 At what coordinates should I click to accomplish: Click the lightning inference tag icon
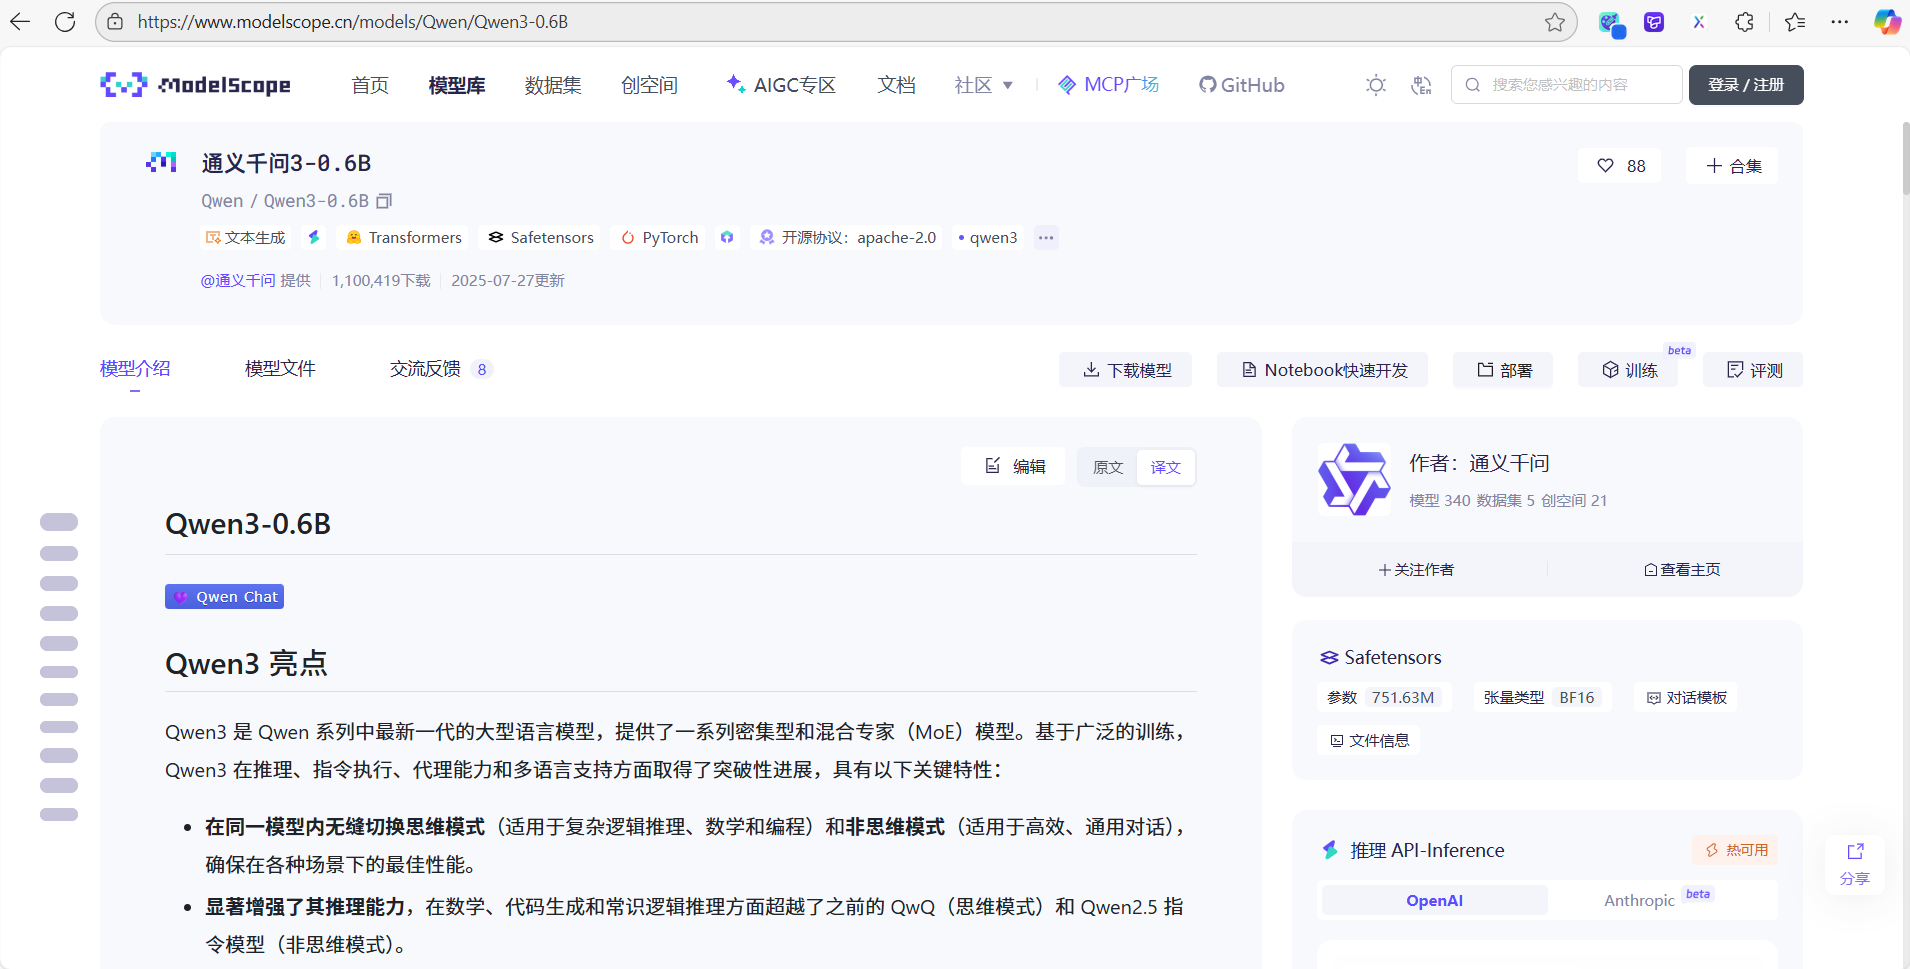point(314,237)
